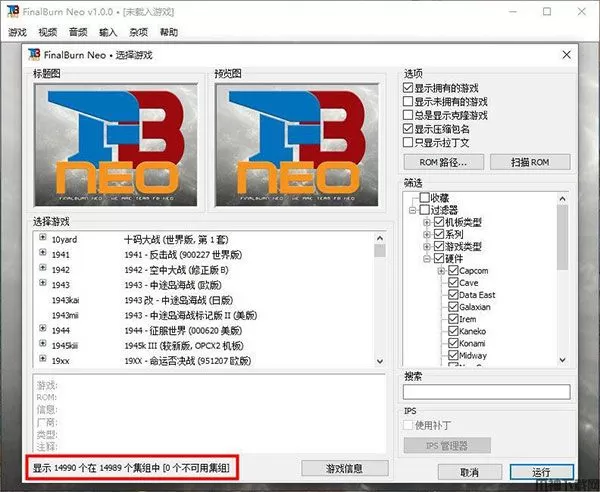The width and height of the screenshot is (600, 492).
Task: Uncheck the 硬件 filter checkbox
Action: click(439, 259)
